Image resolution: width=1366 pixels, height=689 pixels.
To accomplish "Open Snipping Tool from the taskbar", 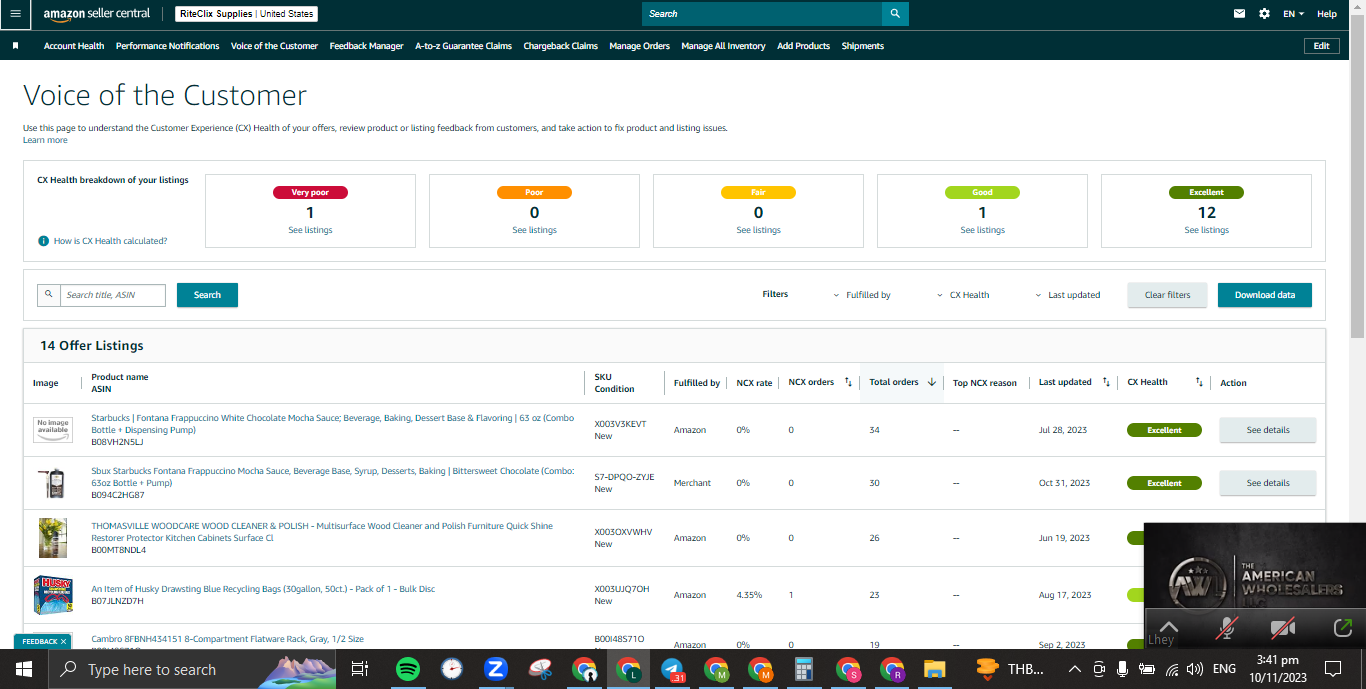I will [x=540, y=669].
